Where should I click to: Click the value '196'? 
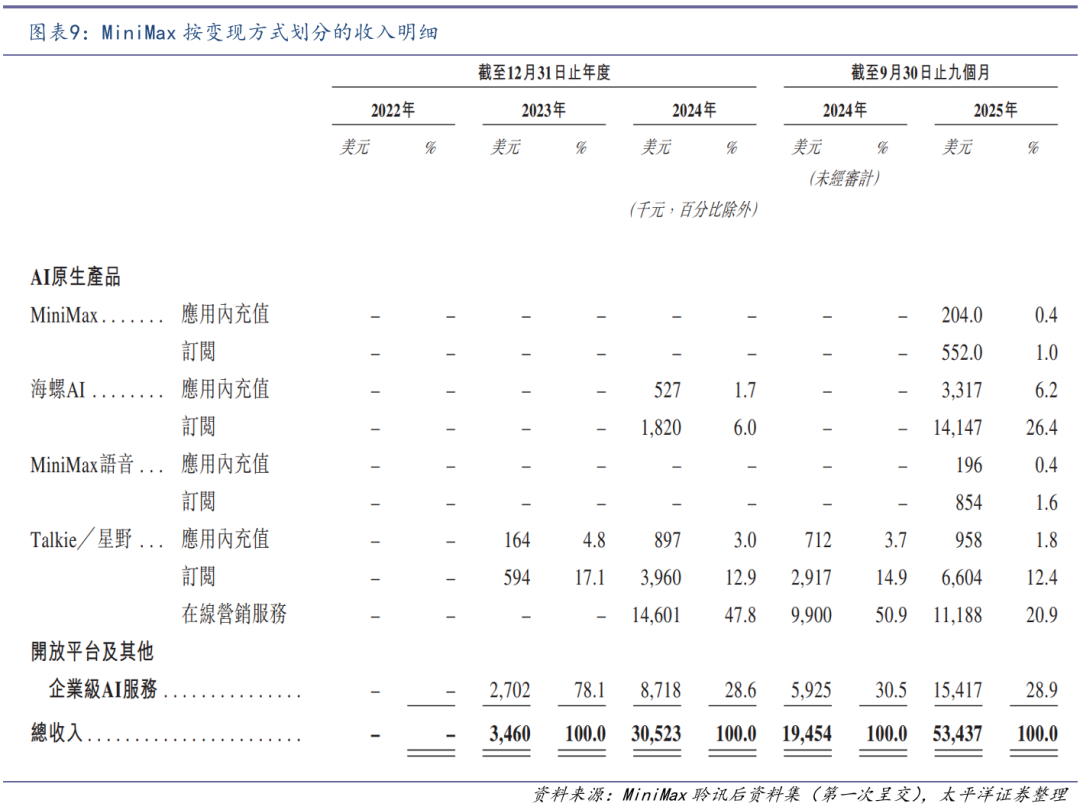968,465
